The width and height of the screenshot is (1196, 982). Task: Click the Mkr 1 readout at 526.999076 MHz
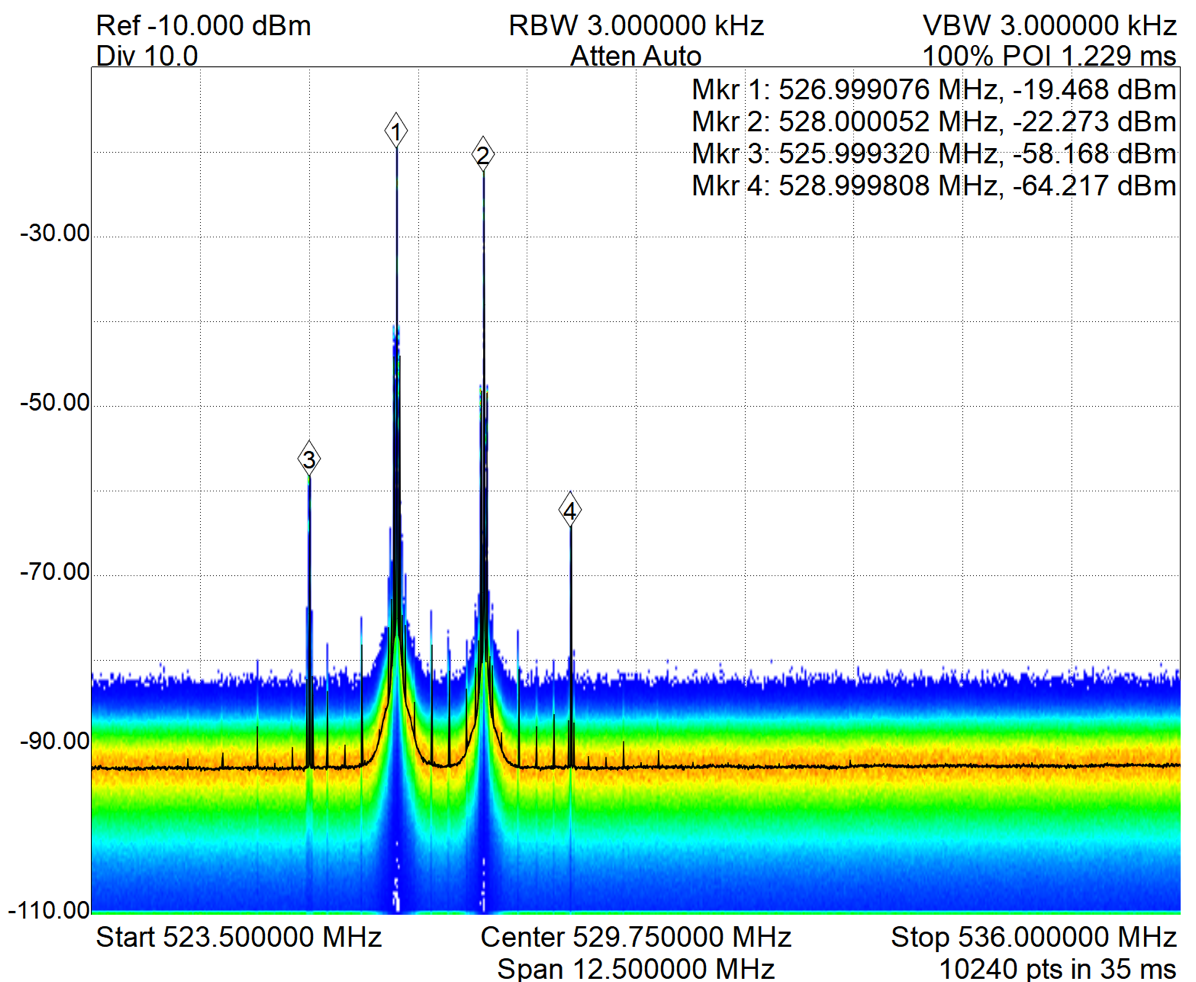point(933,90)
